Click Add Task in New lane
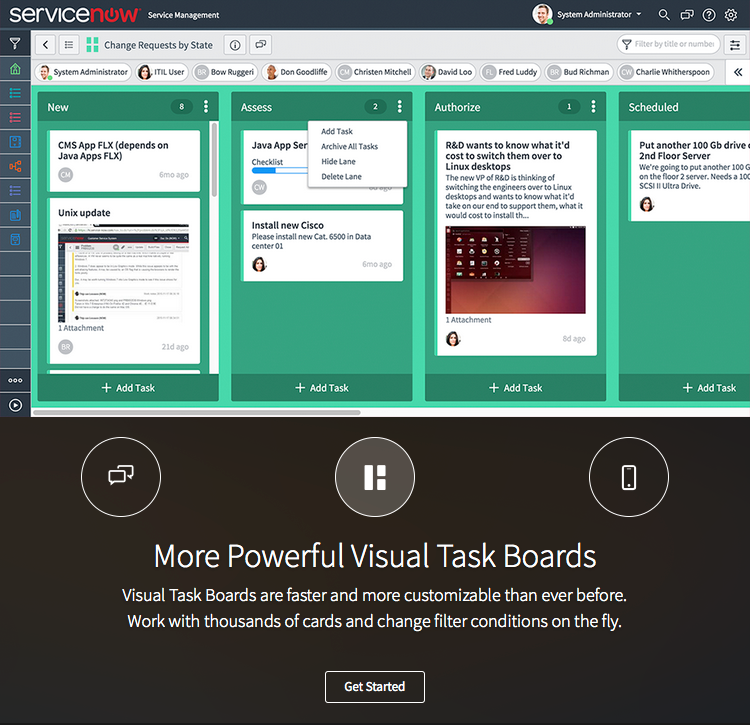Viewport: 750px width, 725px height. click(x=128, y=388)
